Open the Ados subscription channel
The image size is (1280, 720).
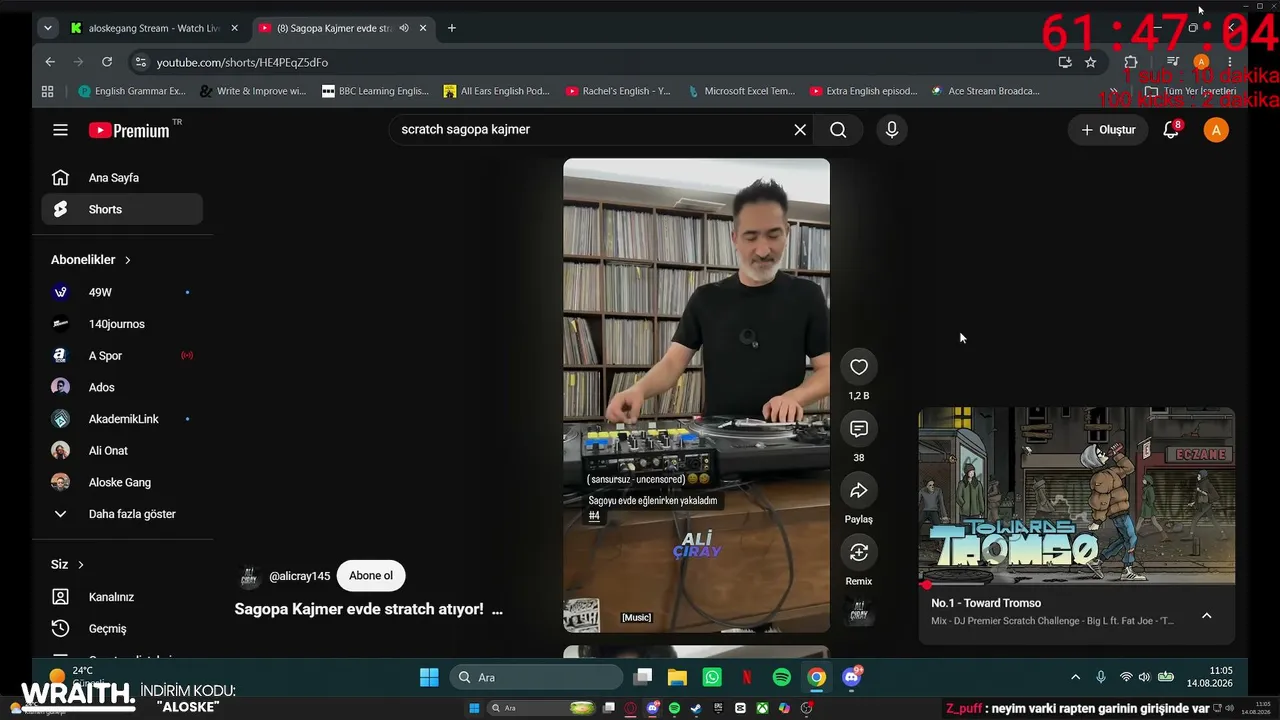pyautogui.click(x=122, y=387)
